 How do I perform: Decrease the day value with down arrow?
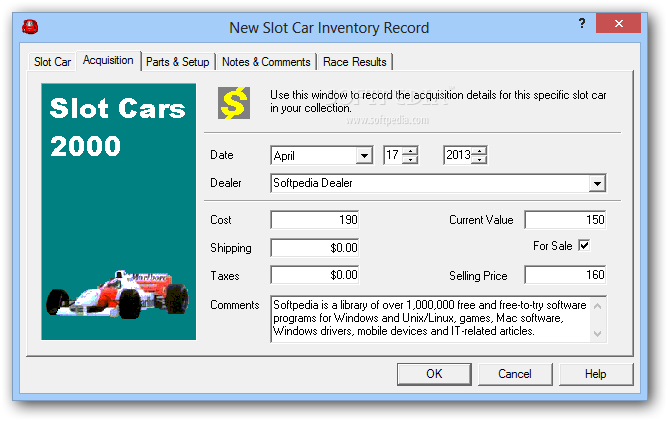[410, 159]
